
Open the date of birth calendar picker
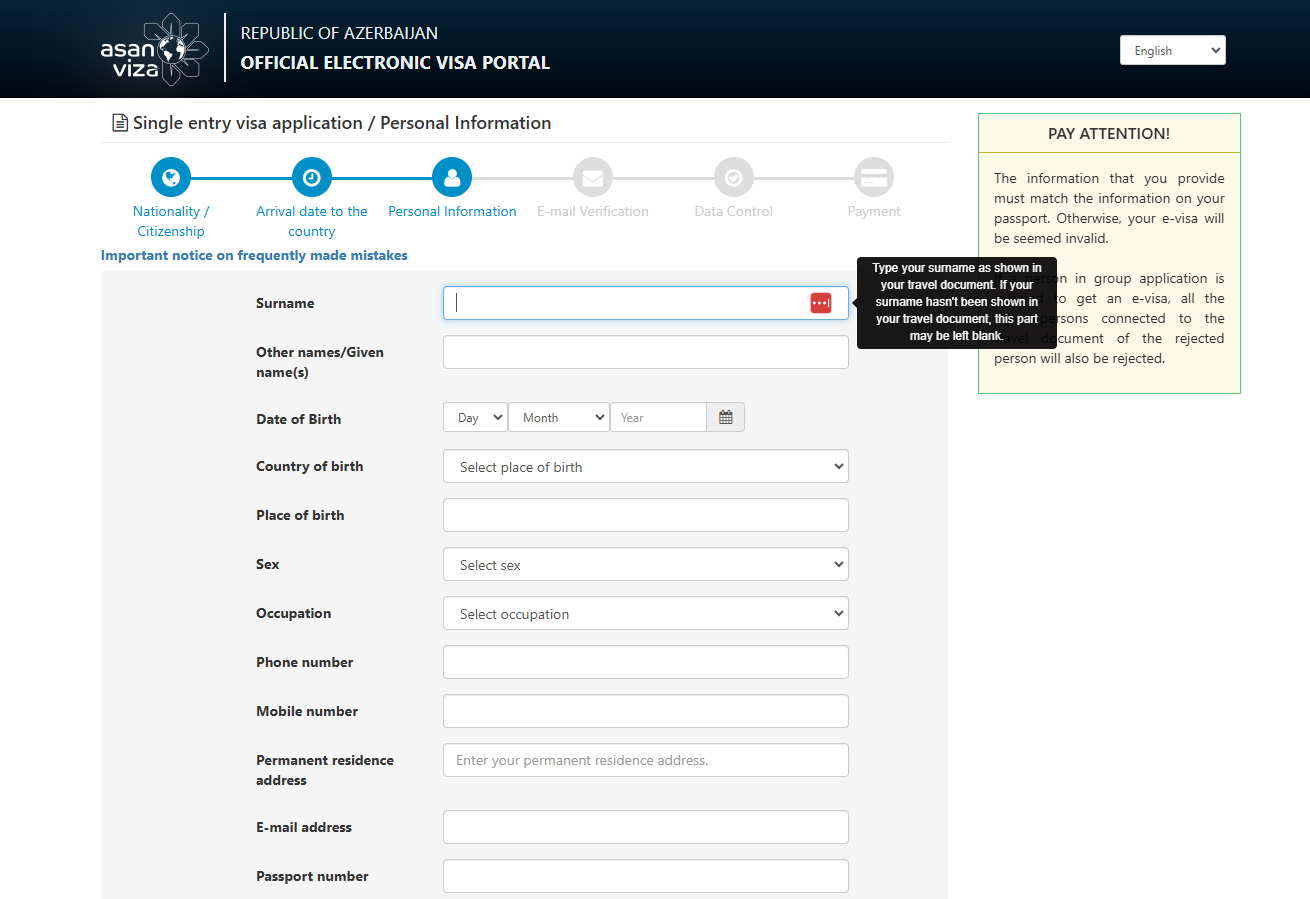click(x=726, y=417)
